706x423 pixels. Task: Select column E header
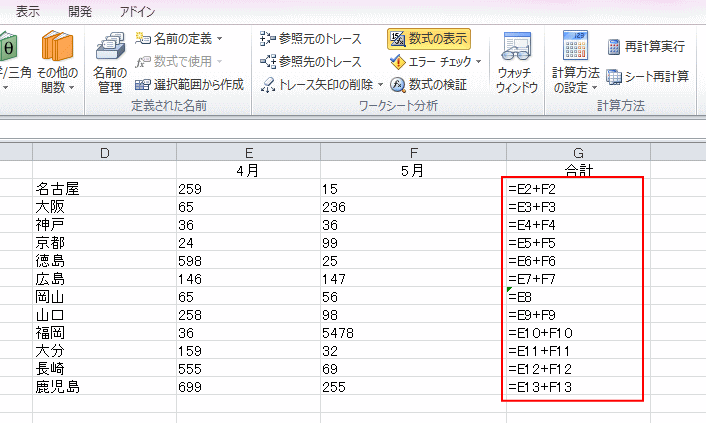pyautogui.click(x=249, y=153)
